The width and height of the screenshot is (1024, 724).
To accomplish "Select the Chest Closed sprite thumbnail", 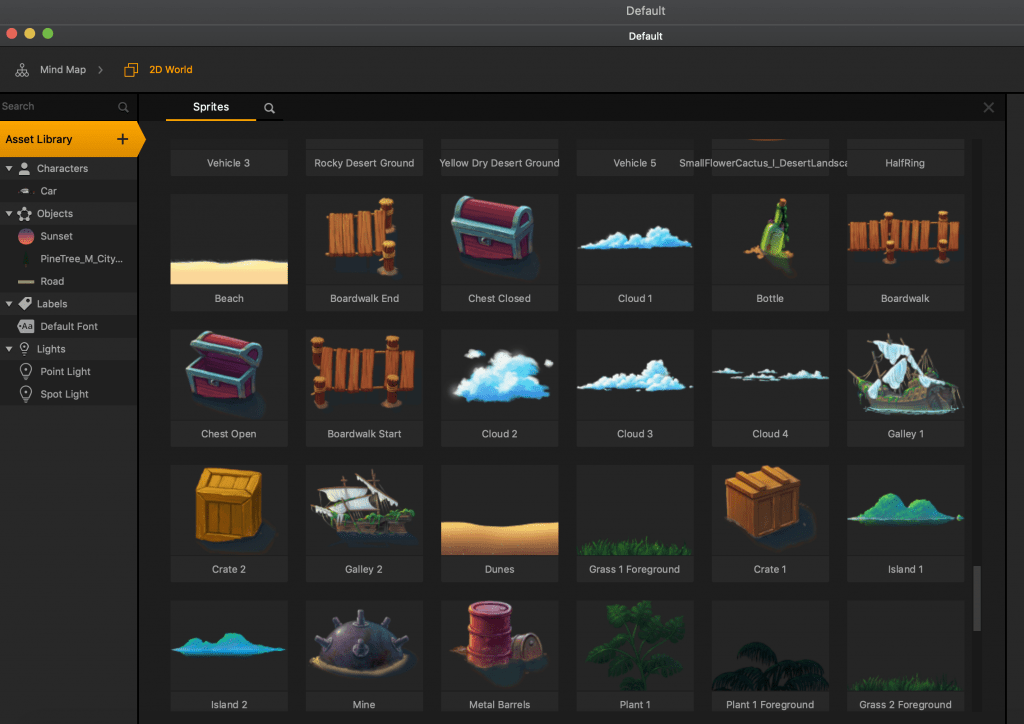I will [499, 240].
